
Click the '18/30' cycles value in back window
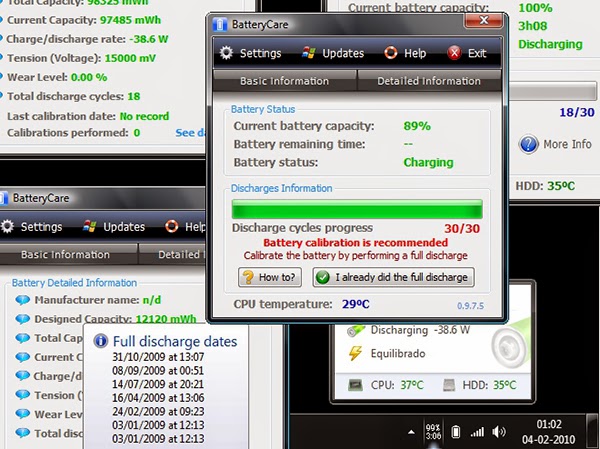click(x=577, y=112)
